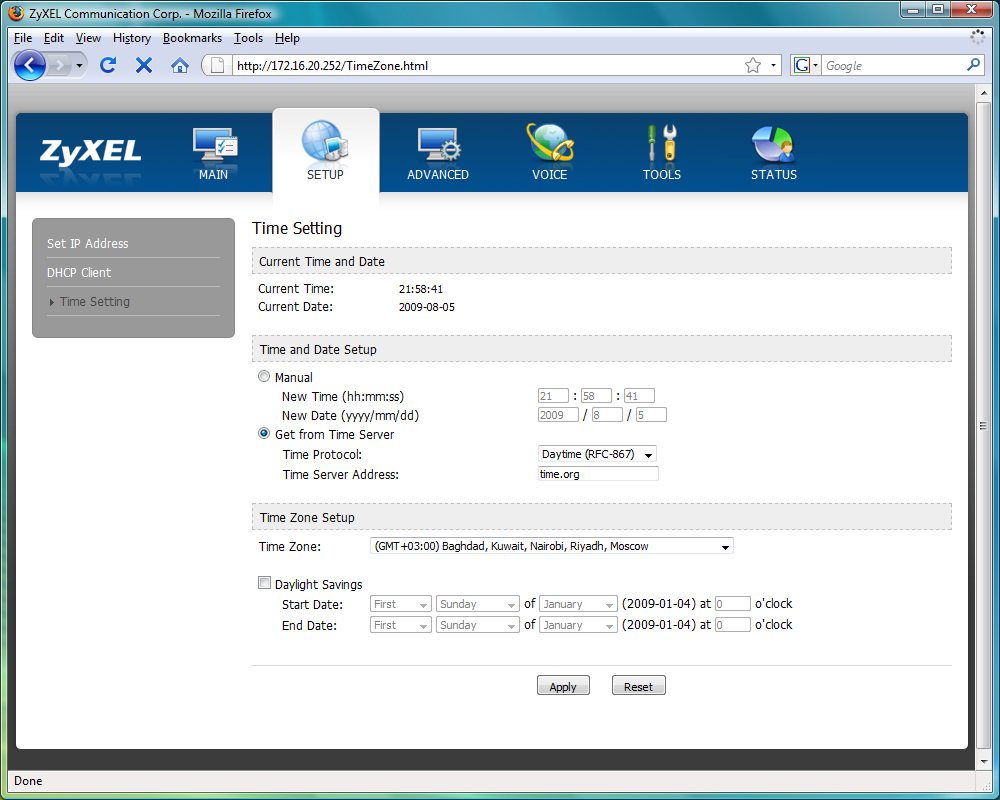Viewport: 1000px width, 800px height.
Task: Open DHCP Client sidebar link
Action: click(x=79, y=272)
